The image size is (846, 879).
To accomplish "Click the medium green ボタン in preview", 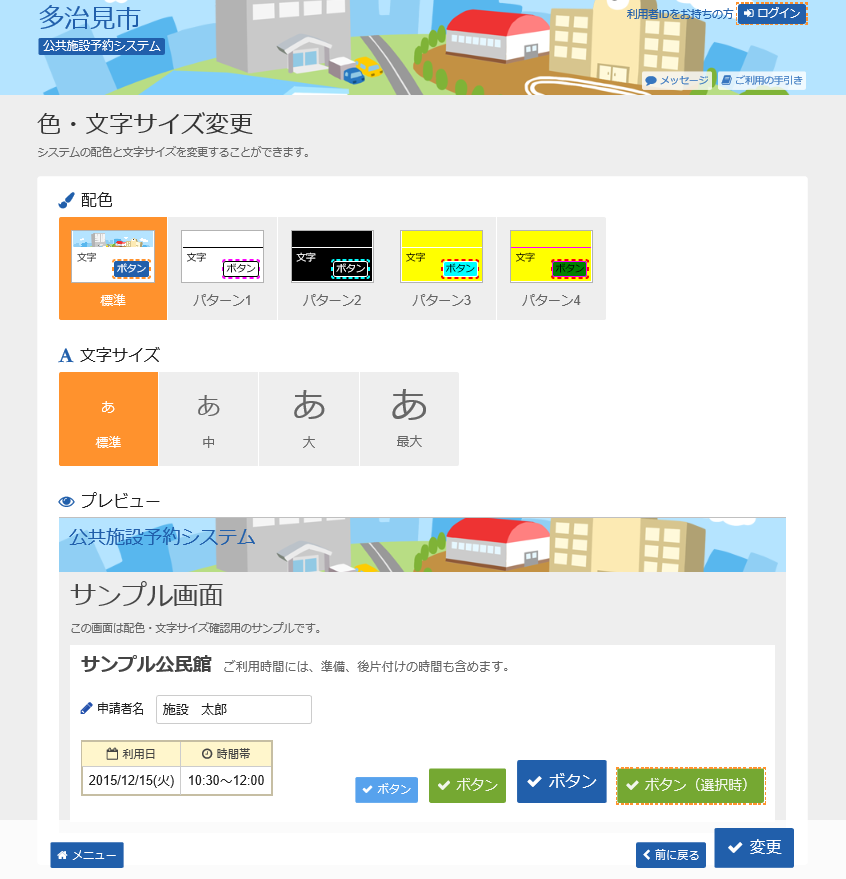I will pos(467,785).
